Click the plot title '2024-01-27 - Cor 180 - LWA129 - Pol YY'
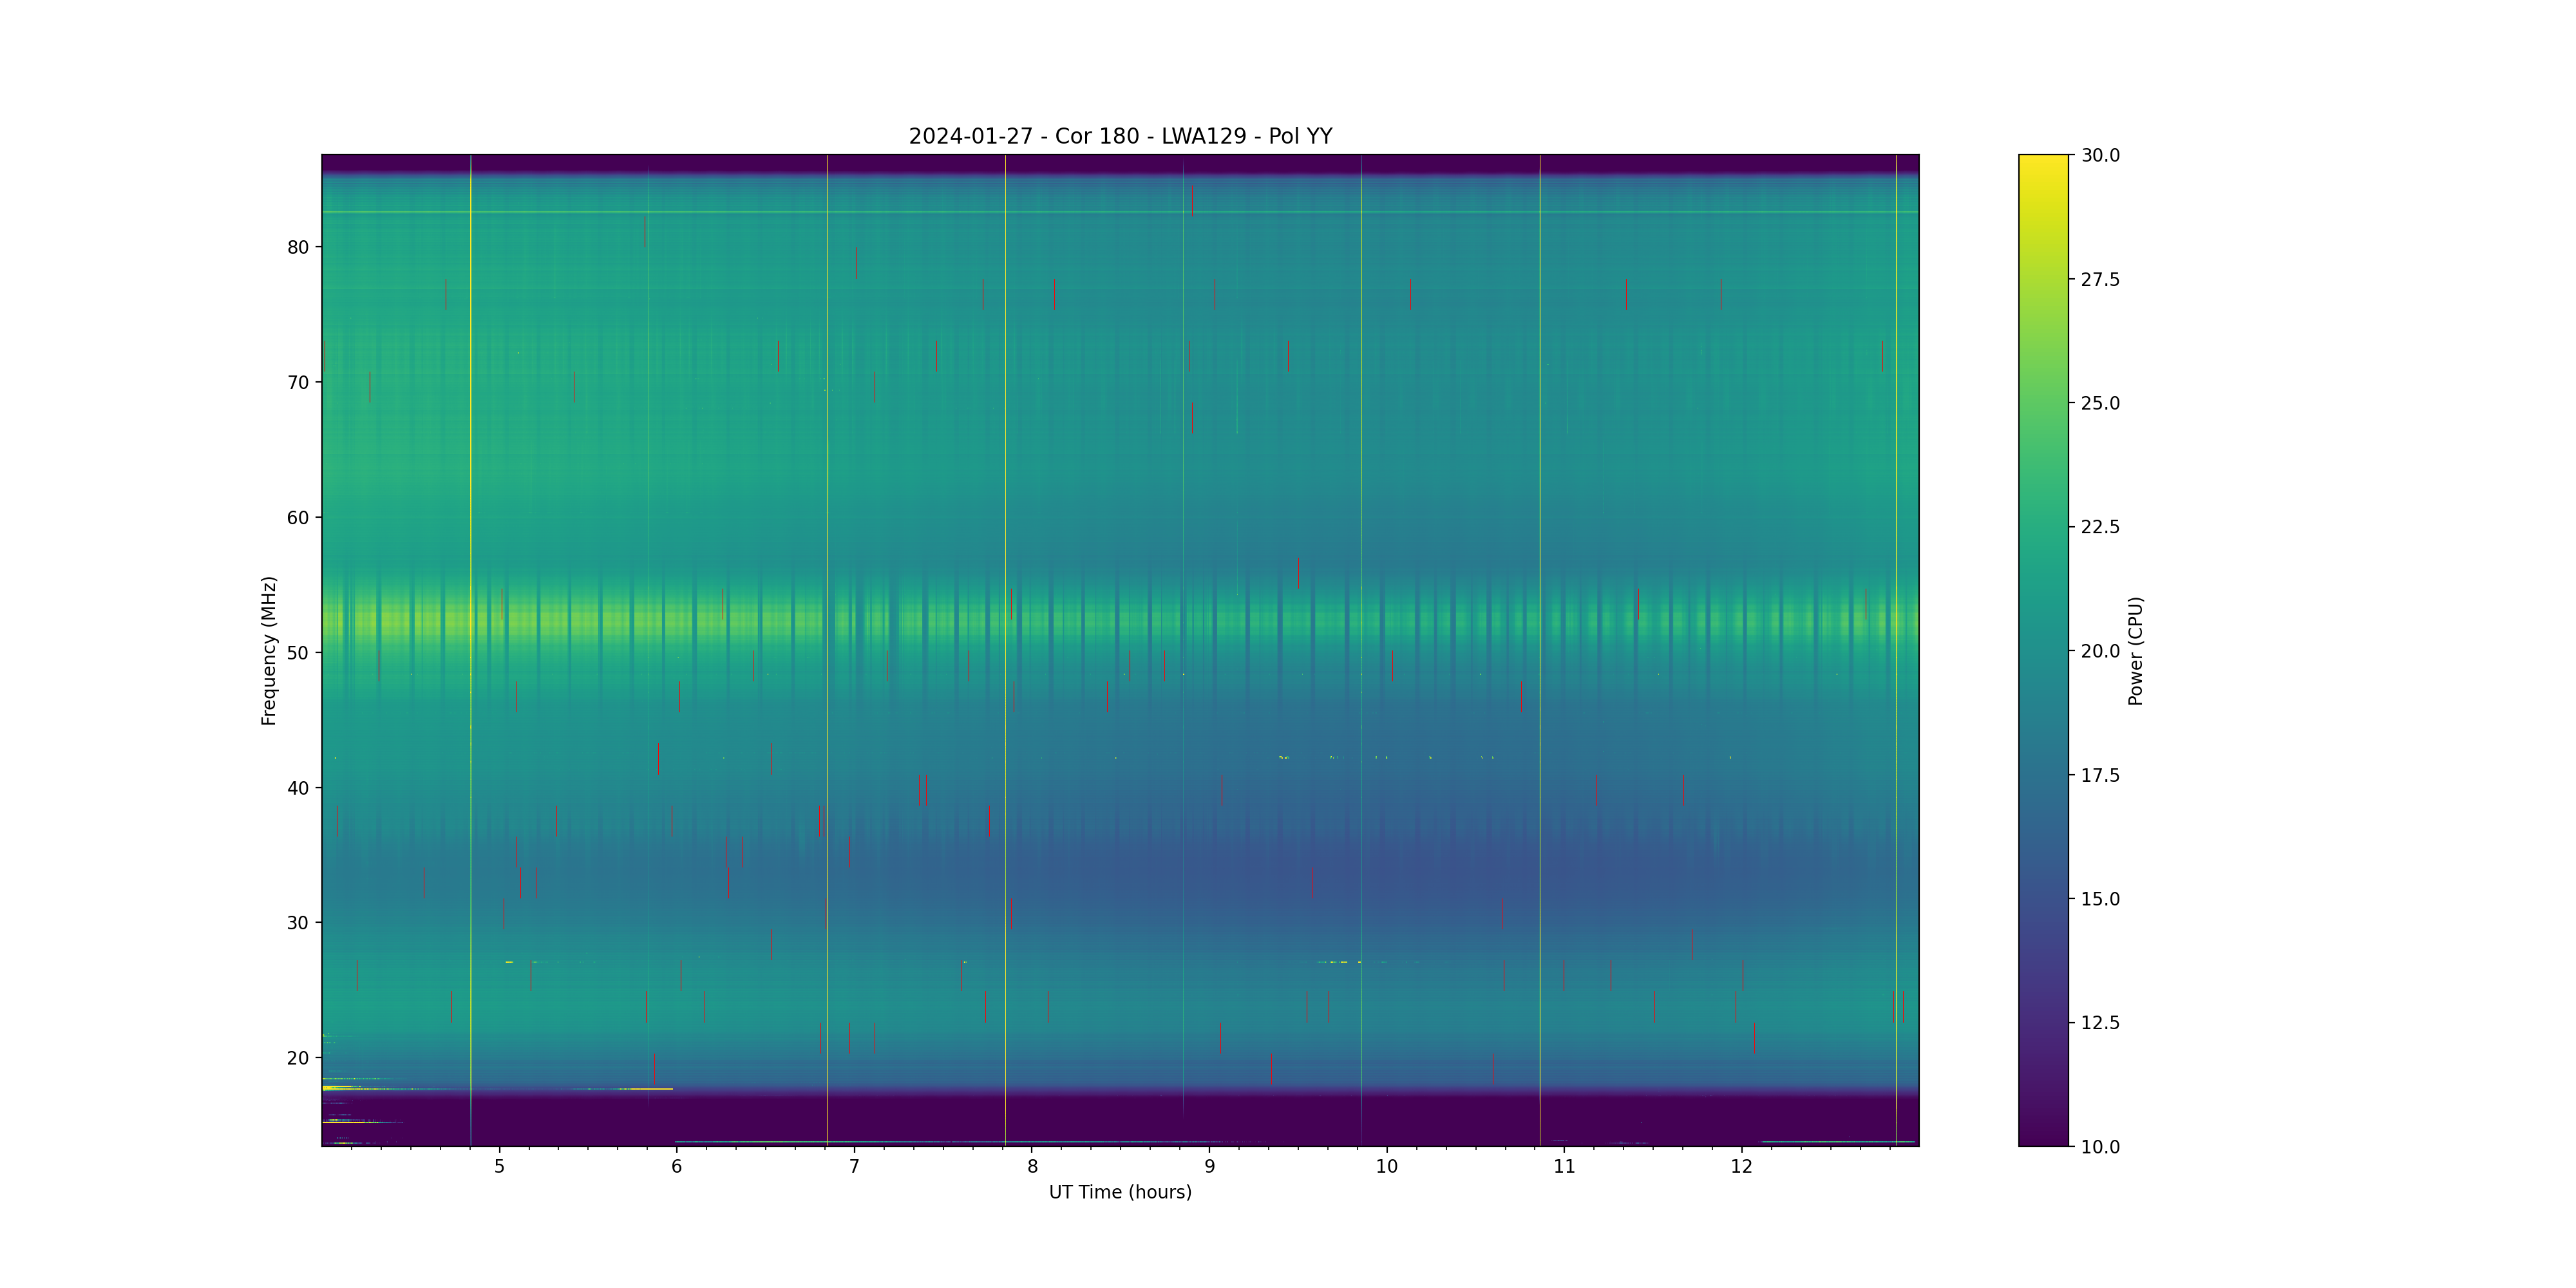Viewport: 2576px width, 1288px height. [1120, 136]
